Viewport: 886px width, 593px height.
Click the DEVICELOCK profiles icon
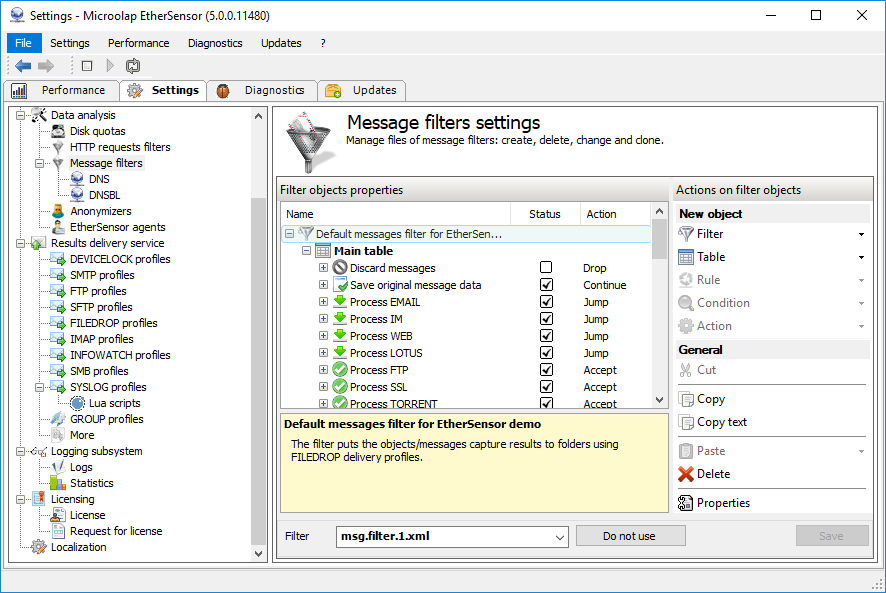coord(58,259)
